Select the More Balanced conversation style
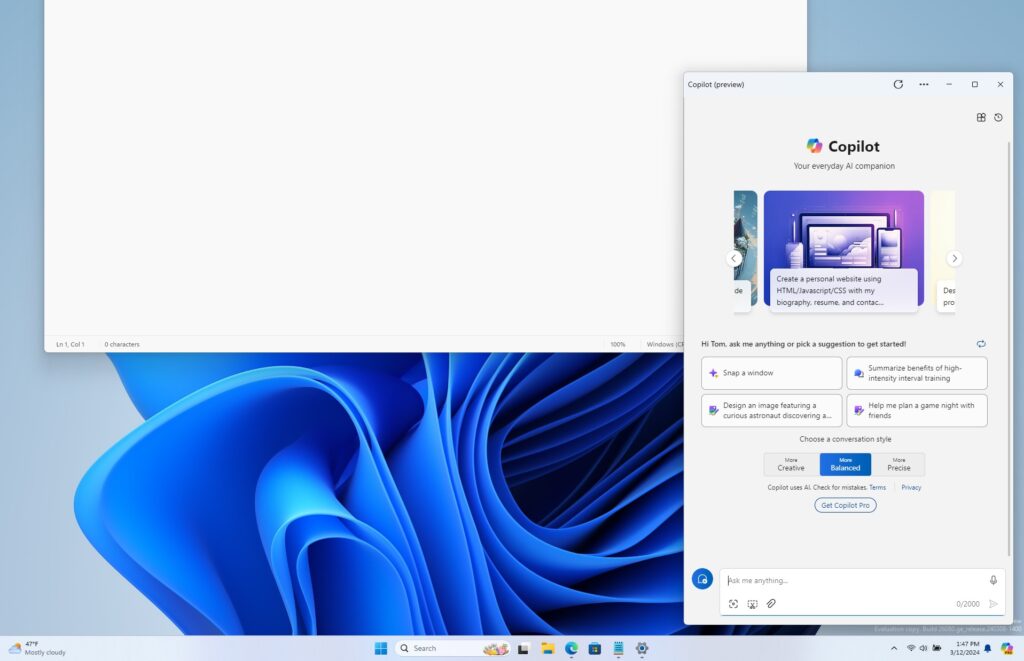 (845, 464)
